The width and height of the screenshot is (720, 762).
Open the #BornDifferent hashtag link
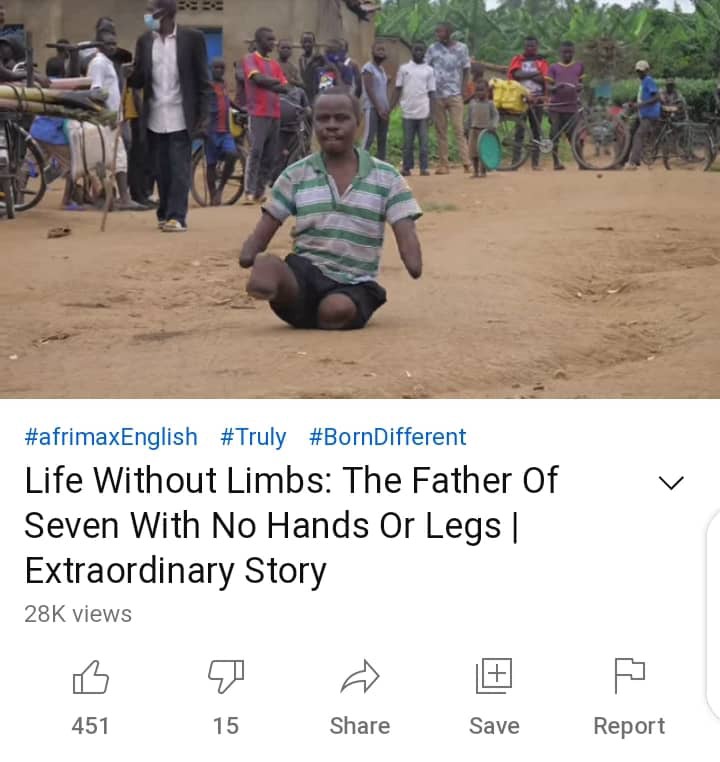tap(387, 436)
